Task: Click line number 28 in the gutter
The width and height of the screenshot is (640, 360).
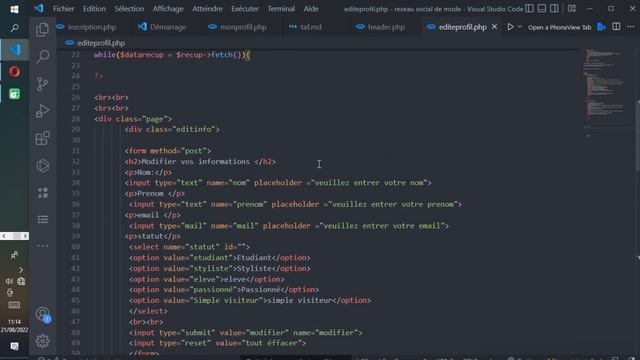Action: [x=76, y=119]
